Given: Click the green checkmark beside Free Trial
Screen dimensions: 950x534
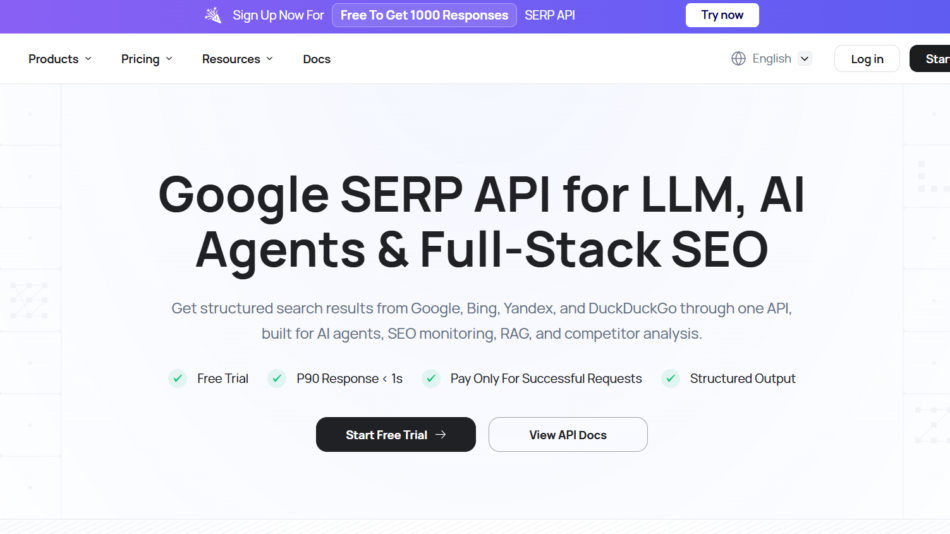Looking at the screenshot, I should (x=178, y=378).
